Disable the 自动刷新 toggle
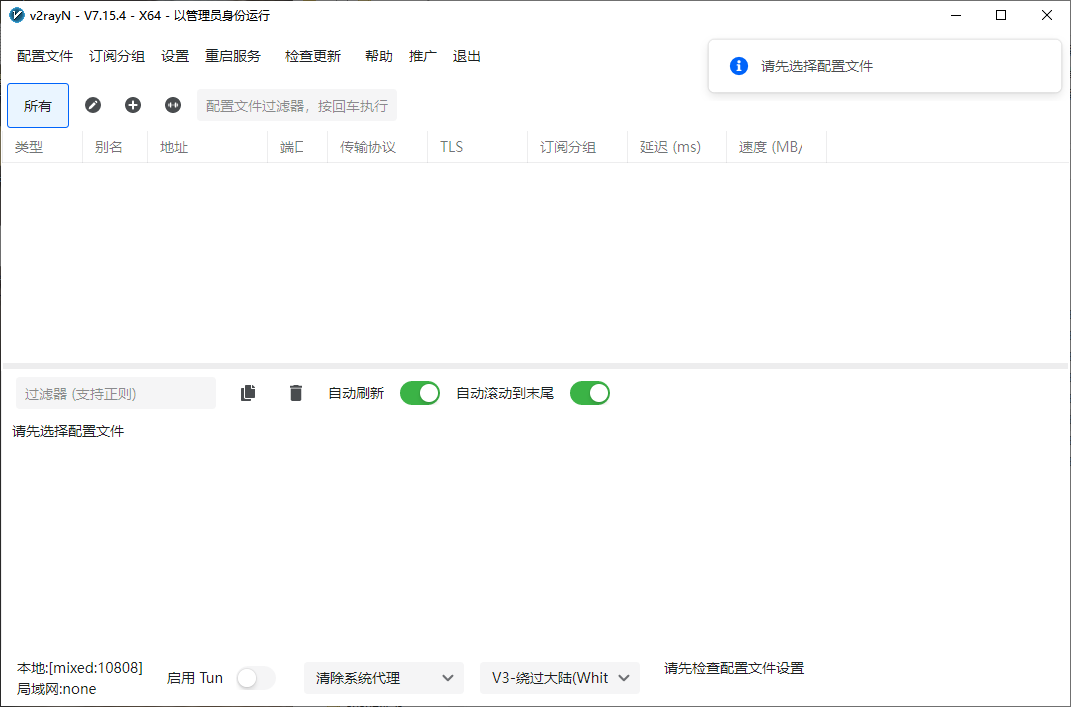The height and width of the screenshot is (707, 1071). 420,393
